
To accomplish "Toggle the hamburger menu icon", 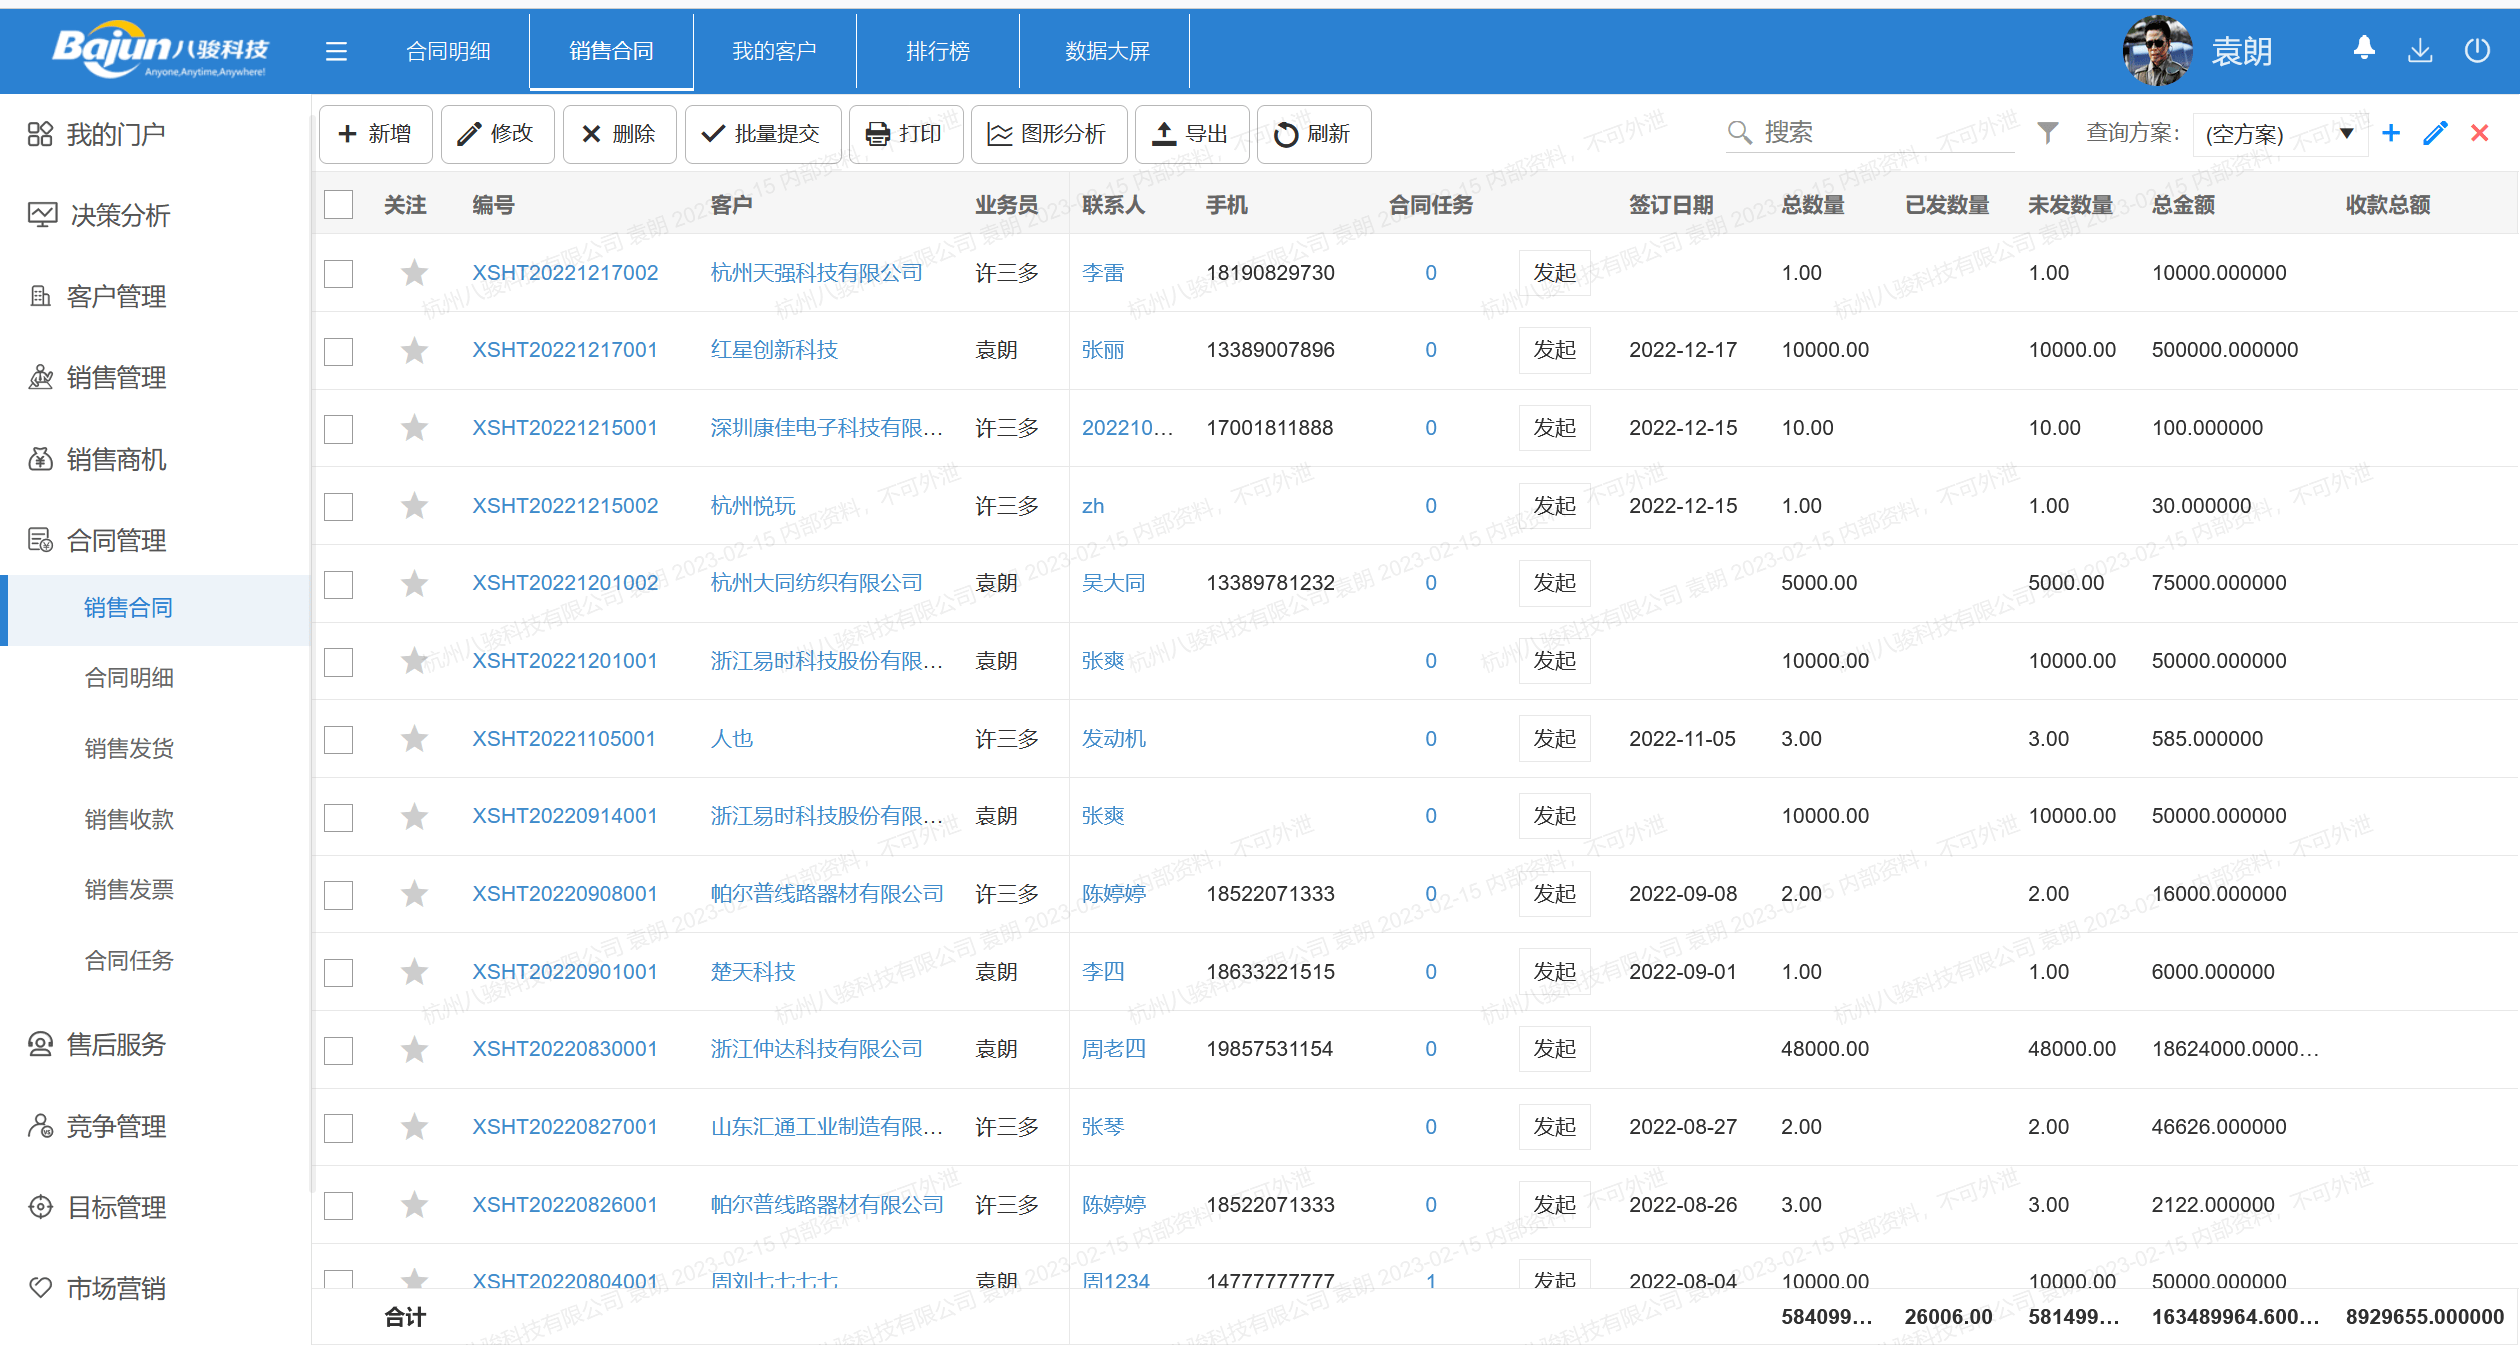I will coord(336,51).
